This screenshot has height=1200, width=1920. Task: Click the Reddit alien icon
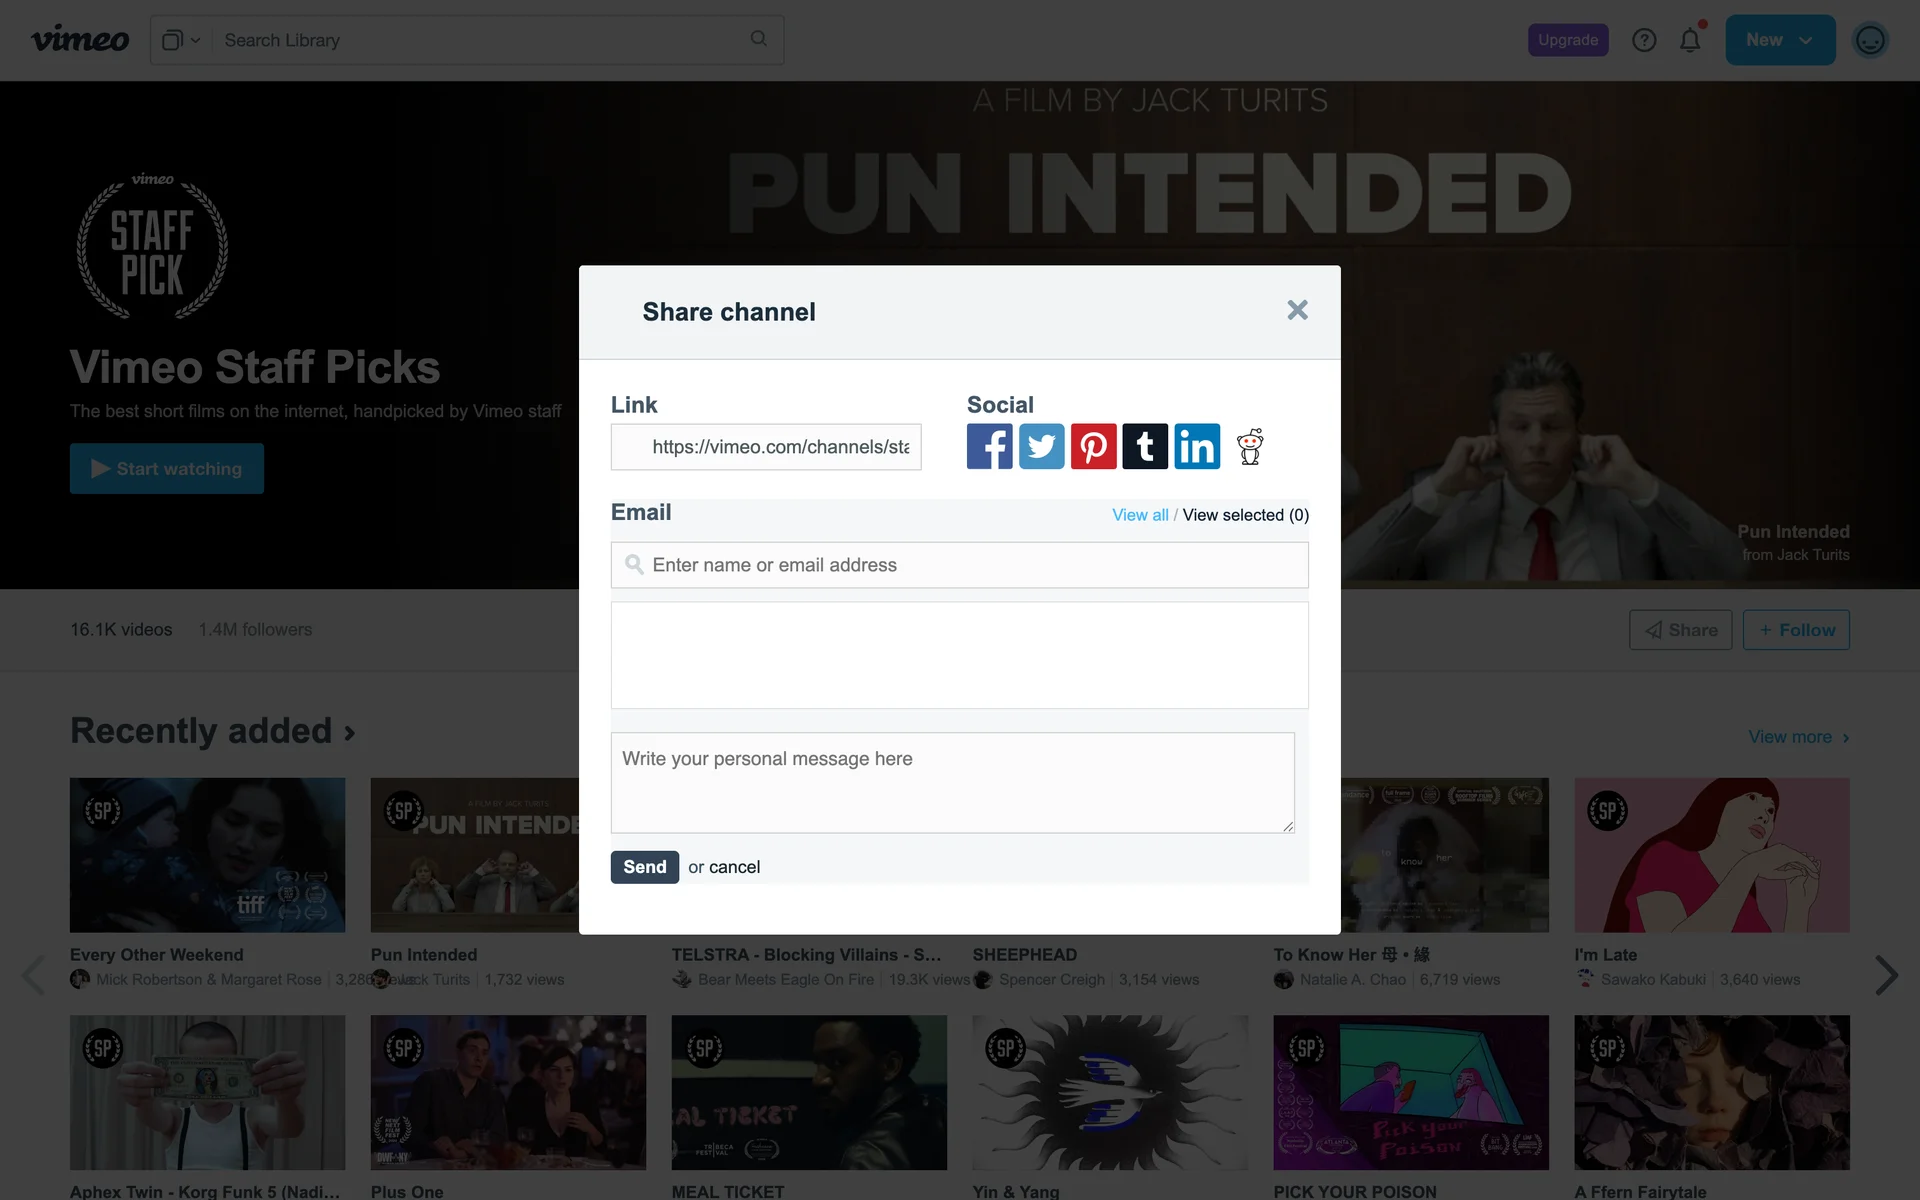pyautogui.click(x=1250, y=446)
